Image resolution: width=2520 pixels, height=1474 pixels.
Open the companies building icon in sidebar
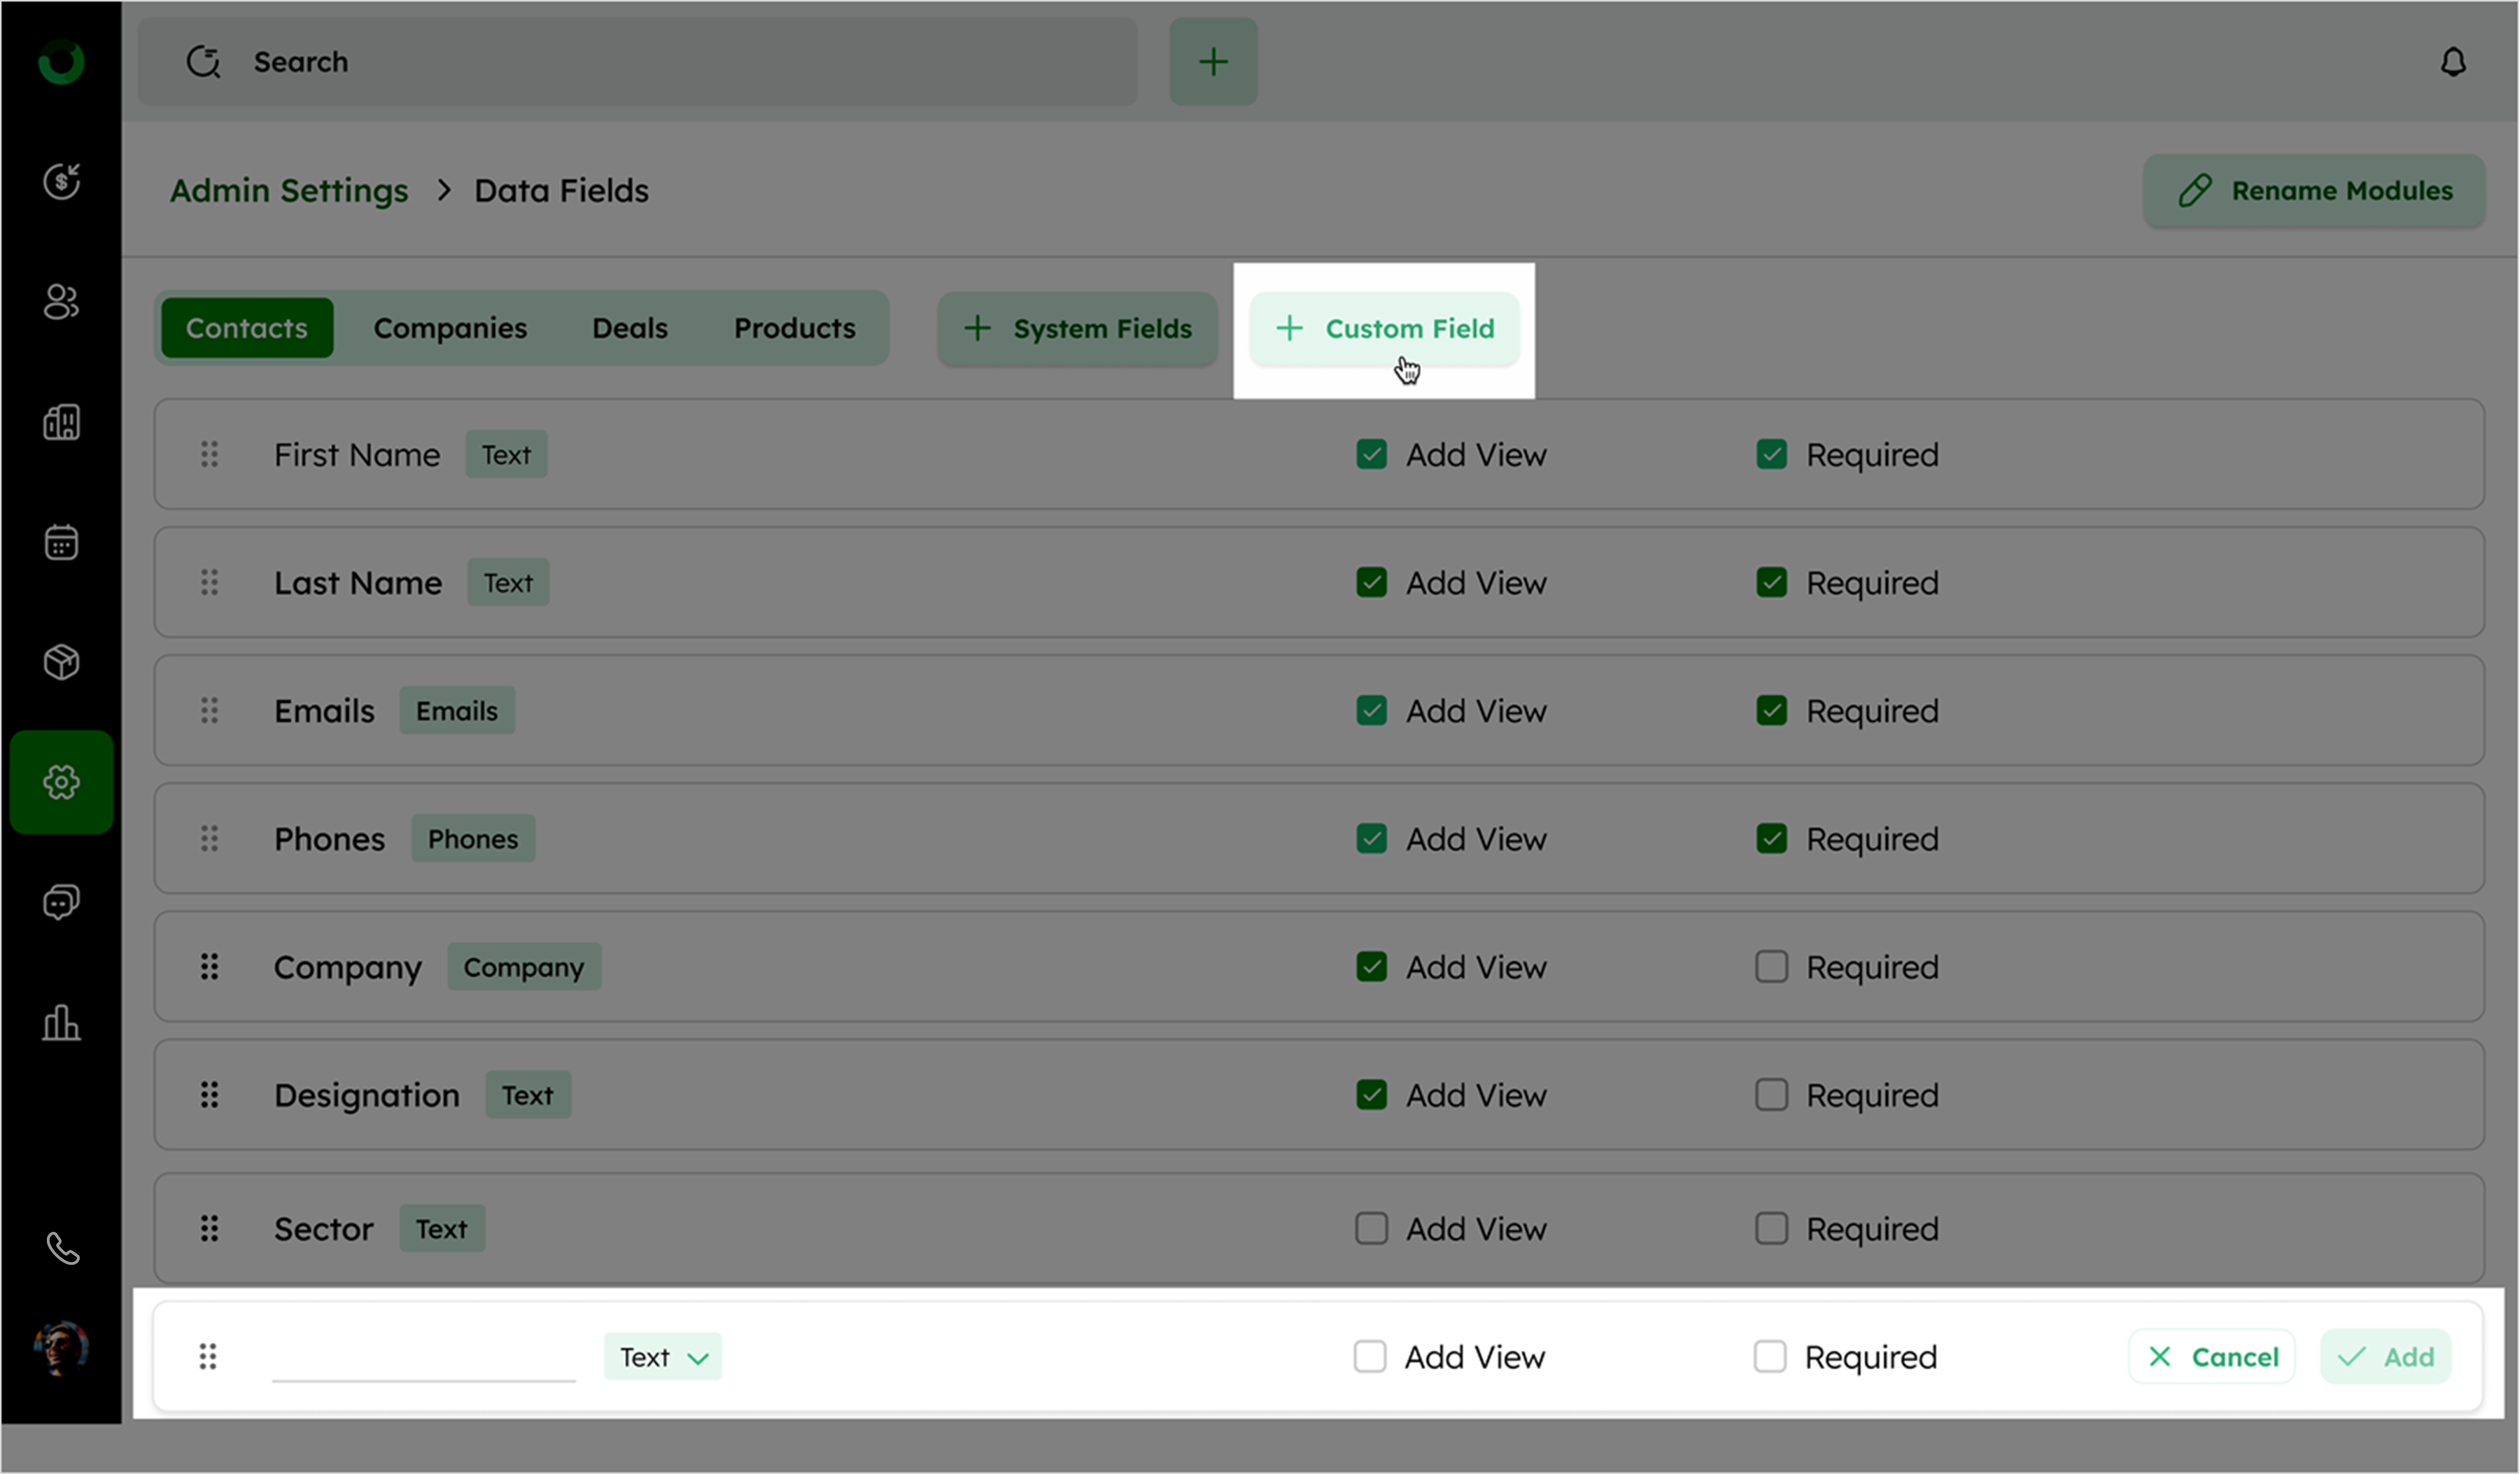pos(61,422)
